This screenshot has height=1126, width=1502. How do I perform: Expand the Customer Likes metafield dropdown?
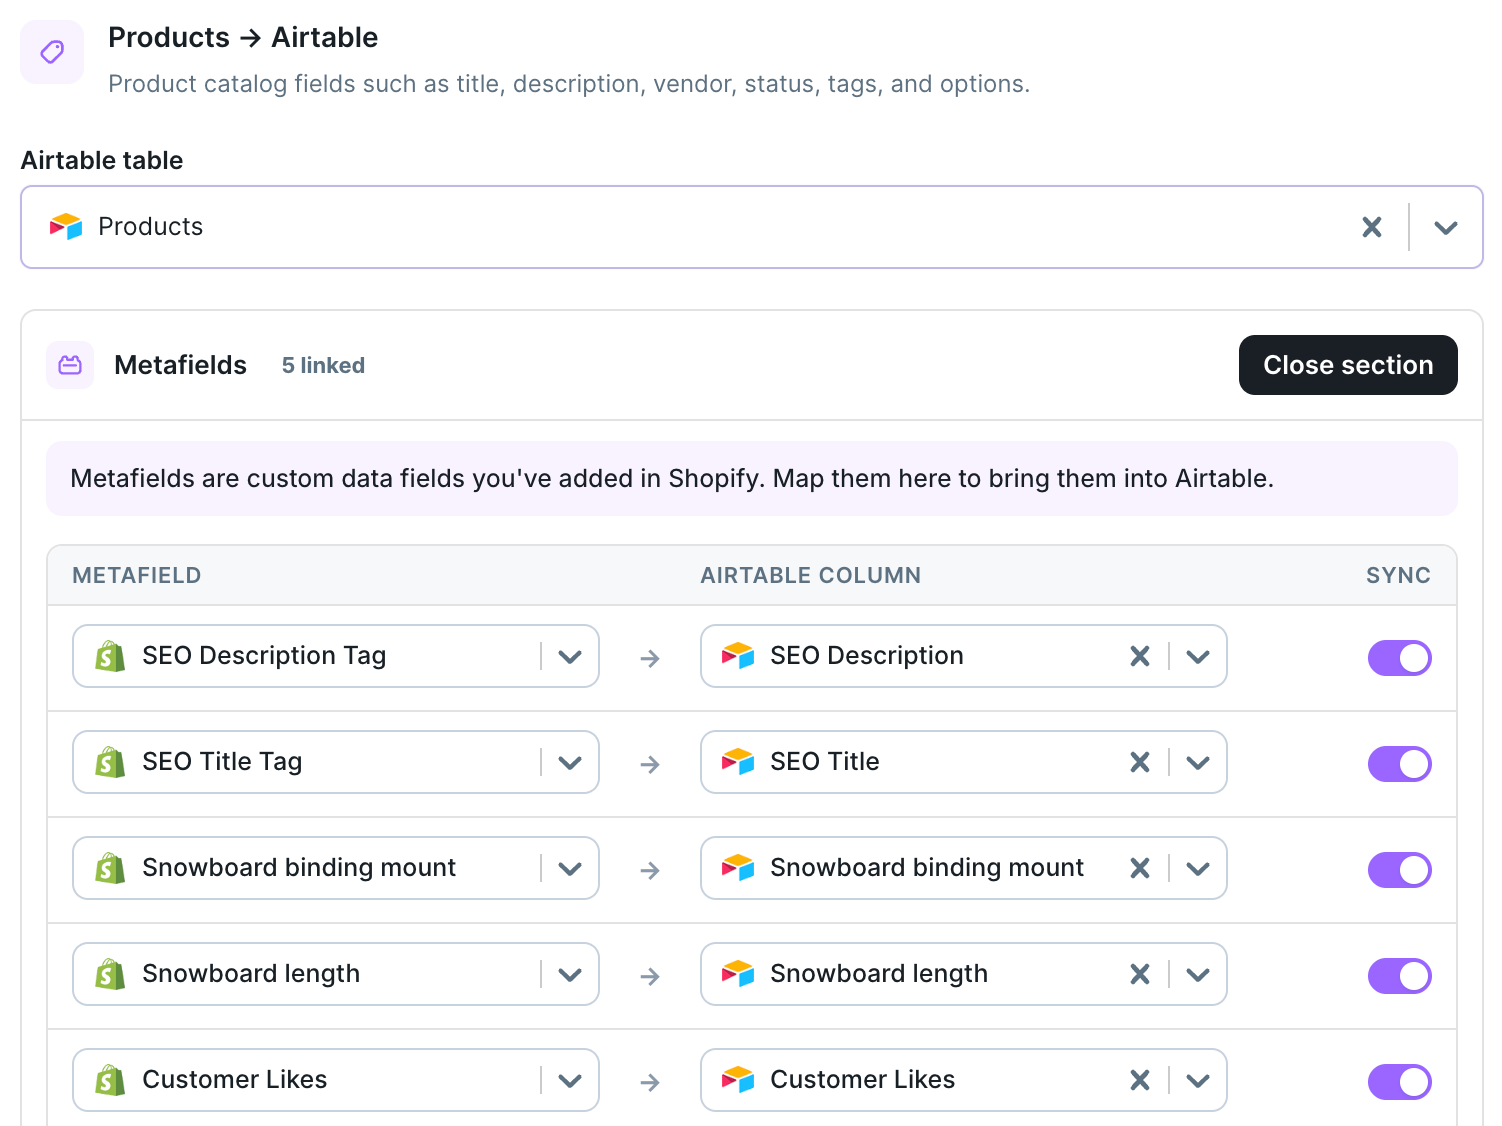coord(570,1081)
